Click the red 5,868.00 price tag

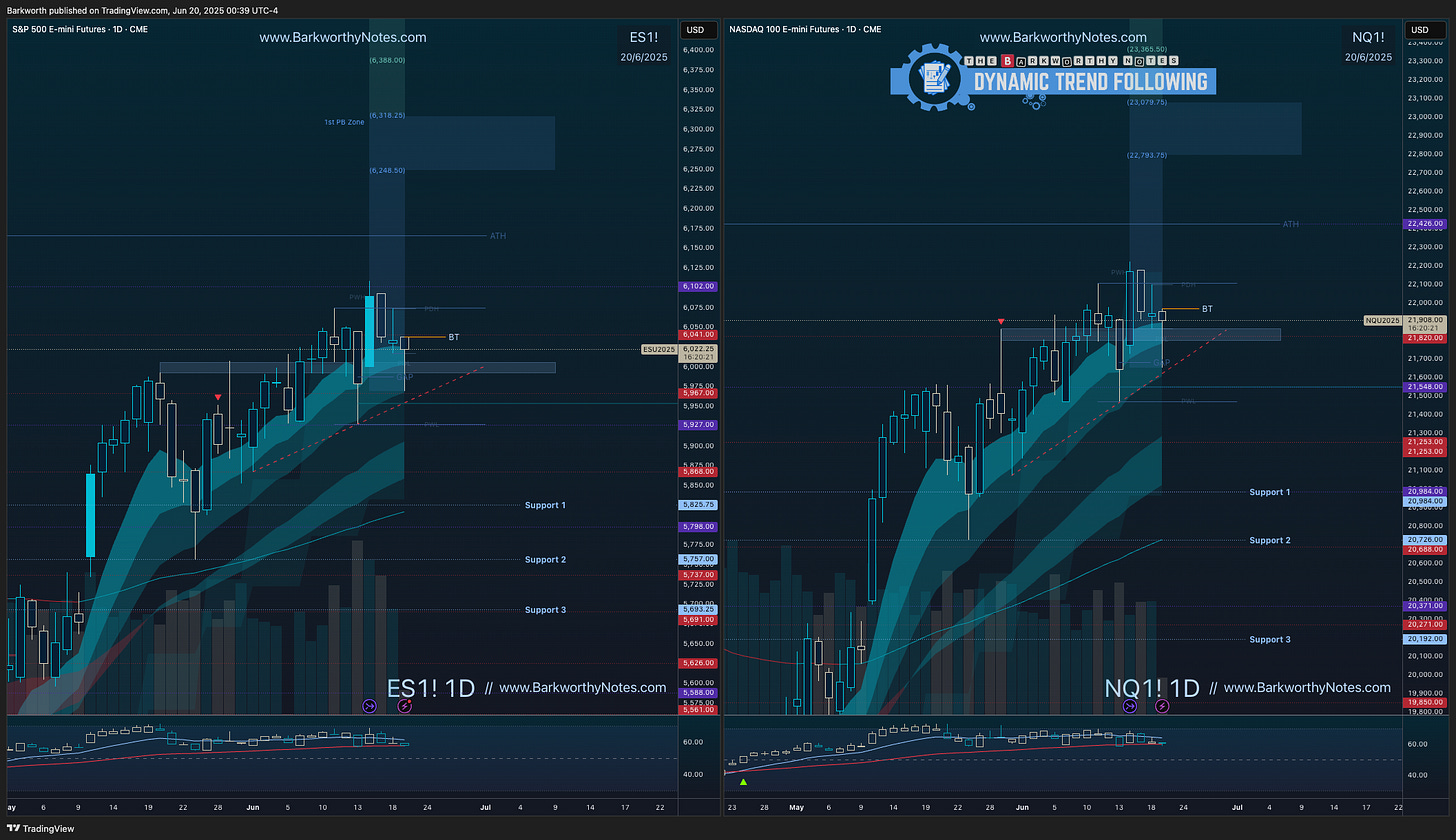point(697,472)
